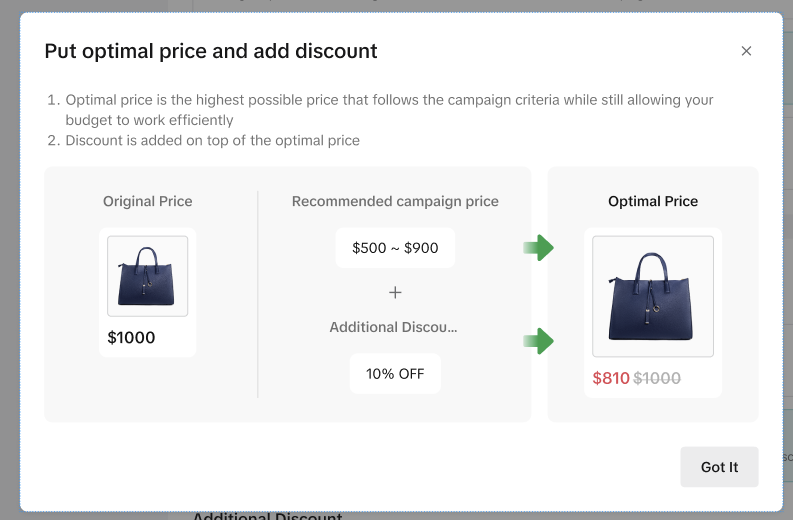The image size is (793, 520).
Task: Click the Original Price heading
Action: [148, 201]
